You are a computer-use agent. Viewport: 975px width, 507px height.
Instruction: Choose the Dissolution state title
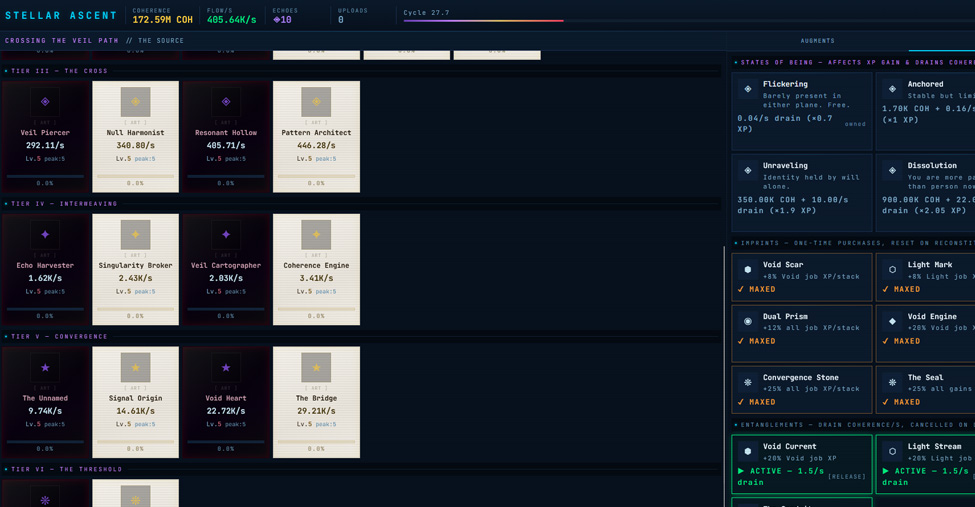coord(932,165)
